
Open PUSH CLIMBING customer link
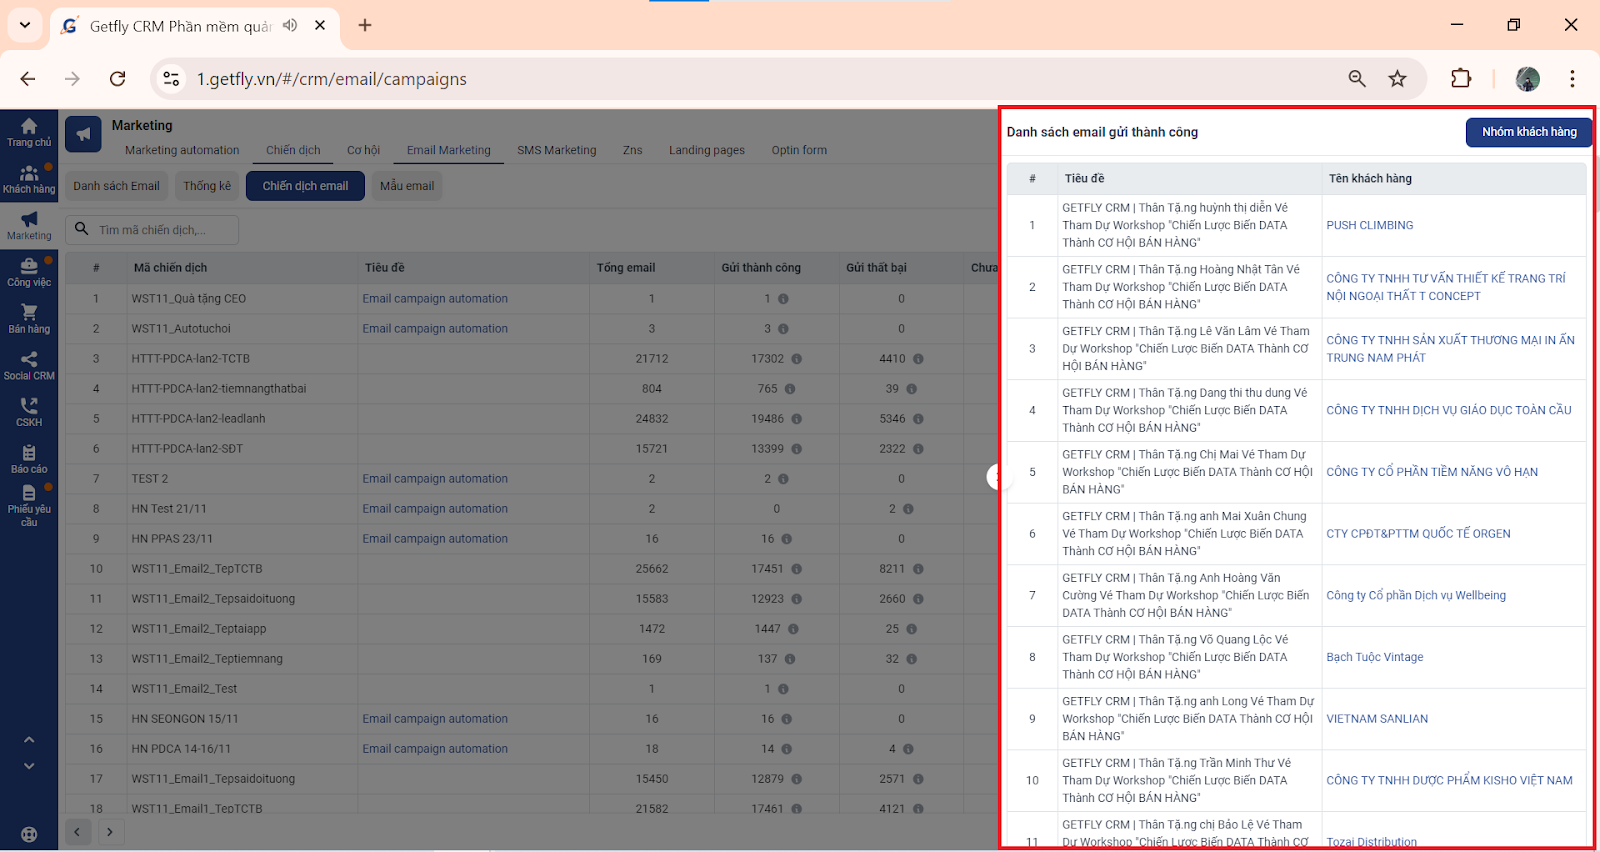pyautogui.click(x=1369, y=225)
